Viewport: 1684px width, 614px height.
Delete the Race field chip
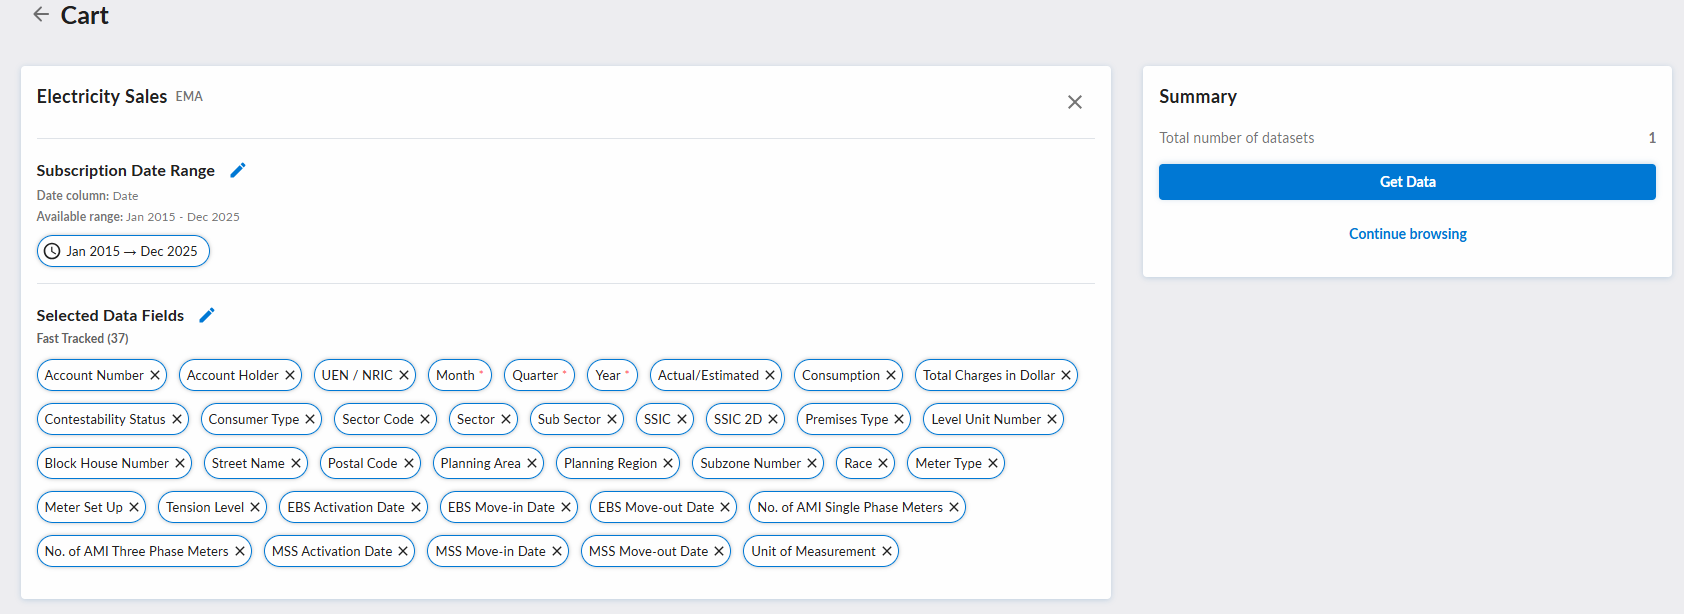(883, 463)
